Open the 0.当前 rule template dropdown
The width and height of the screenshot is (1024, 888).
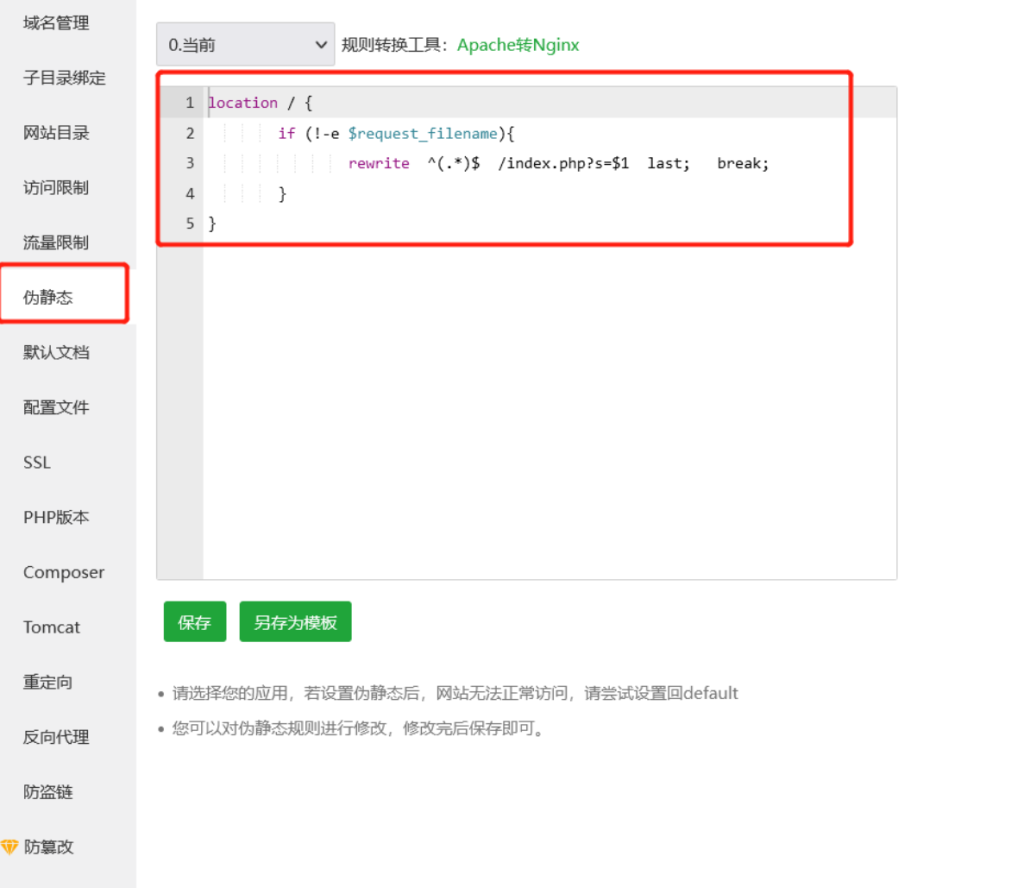click(244, 44)
